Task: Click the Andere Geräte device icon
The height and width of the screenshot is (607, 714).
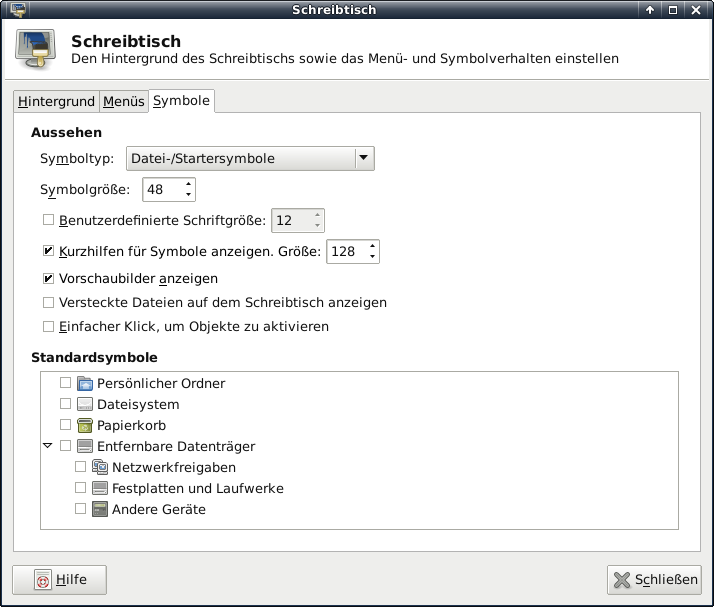Action: pyautogui.click(x=100, y=509)
